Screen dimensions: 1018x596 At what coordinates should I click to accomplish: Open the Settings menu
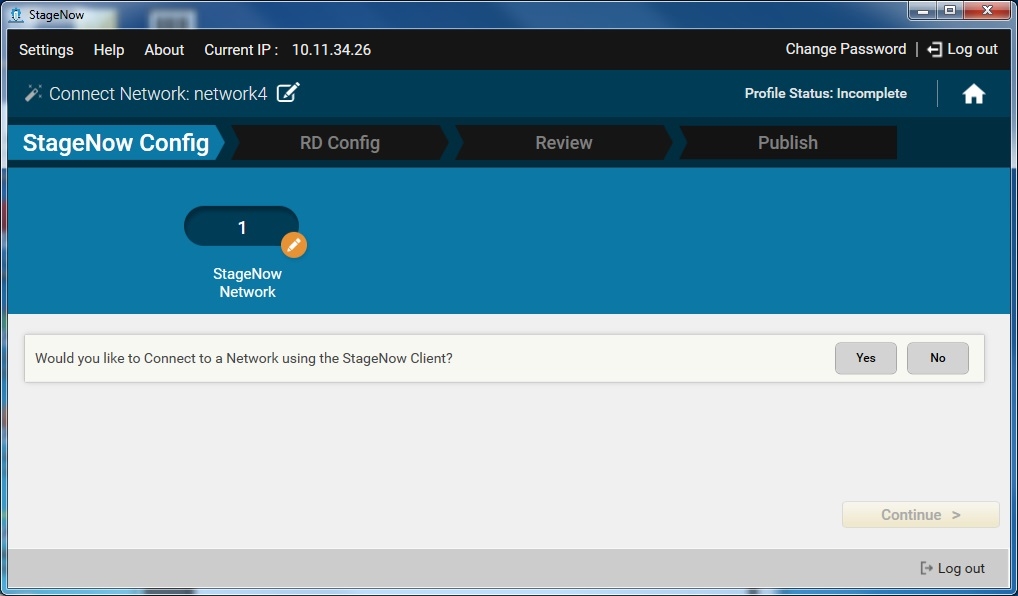tap(46, 50)
